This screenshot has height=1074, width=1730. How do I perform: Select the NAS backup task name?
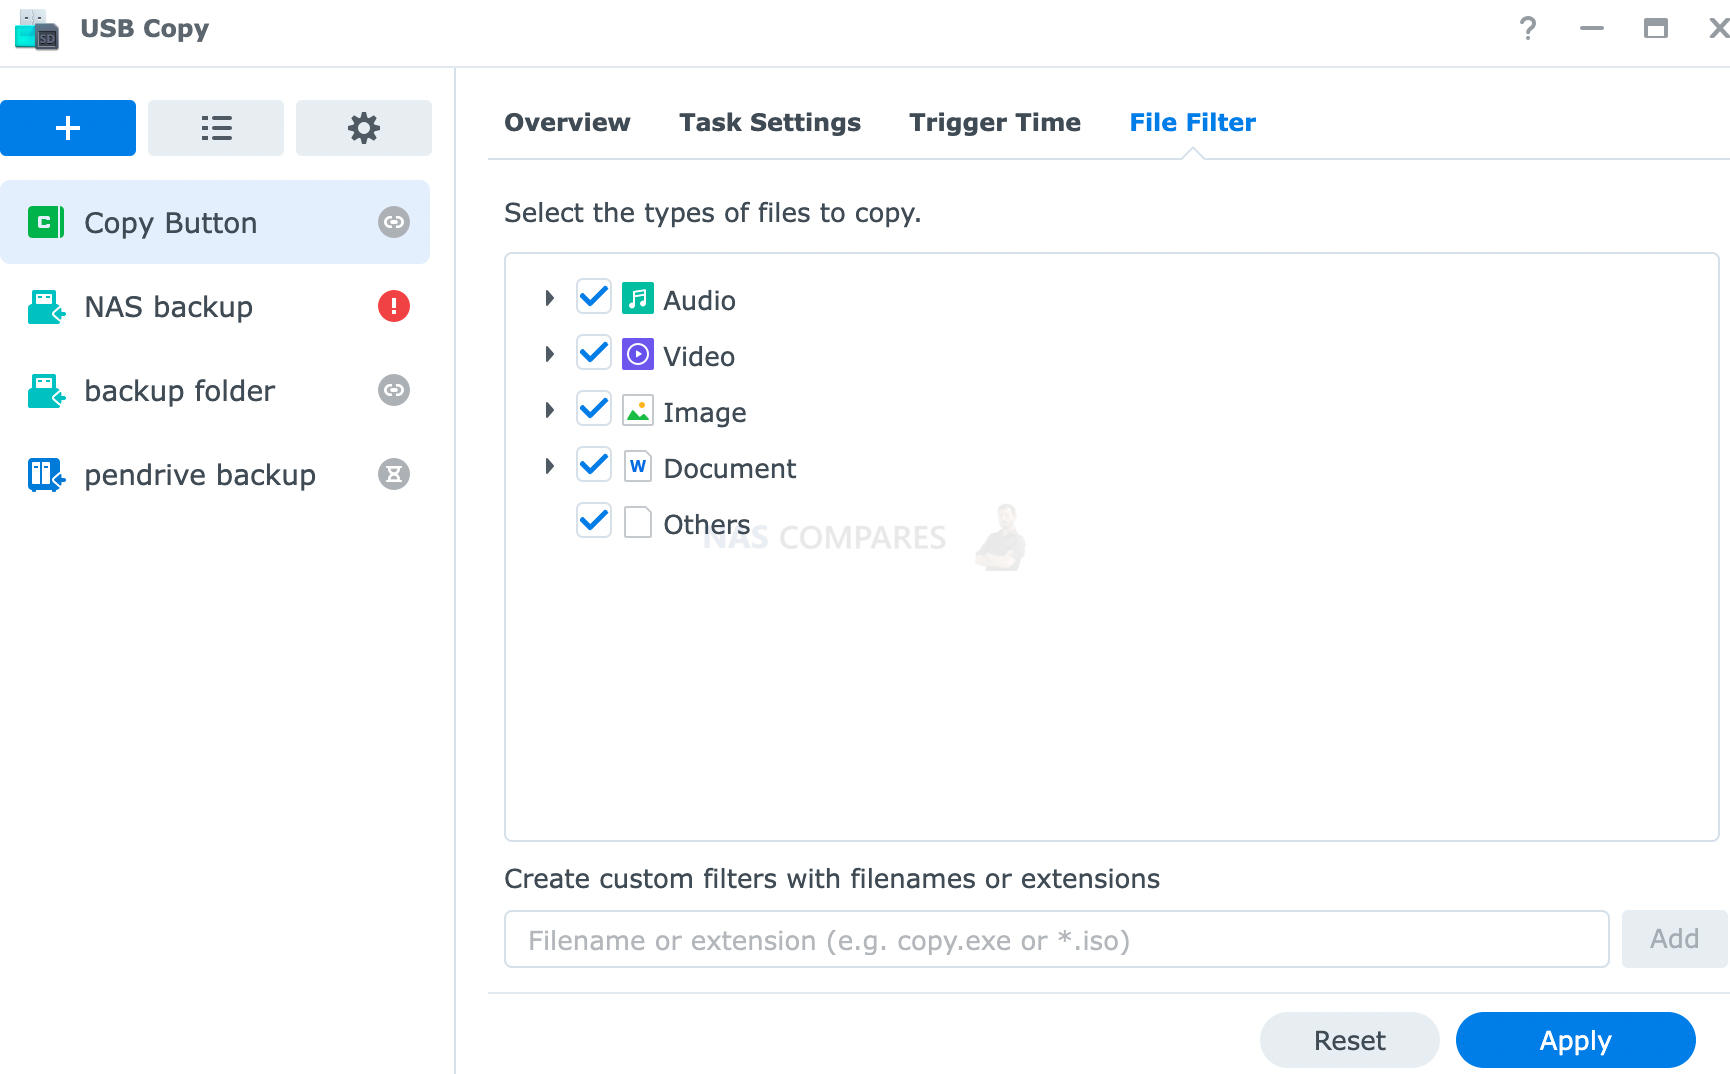(168, 307)
